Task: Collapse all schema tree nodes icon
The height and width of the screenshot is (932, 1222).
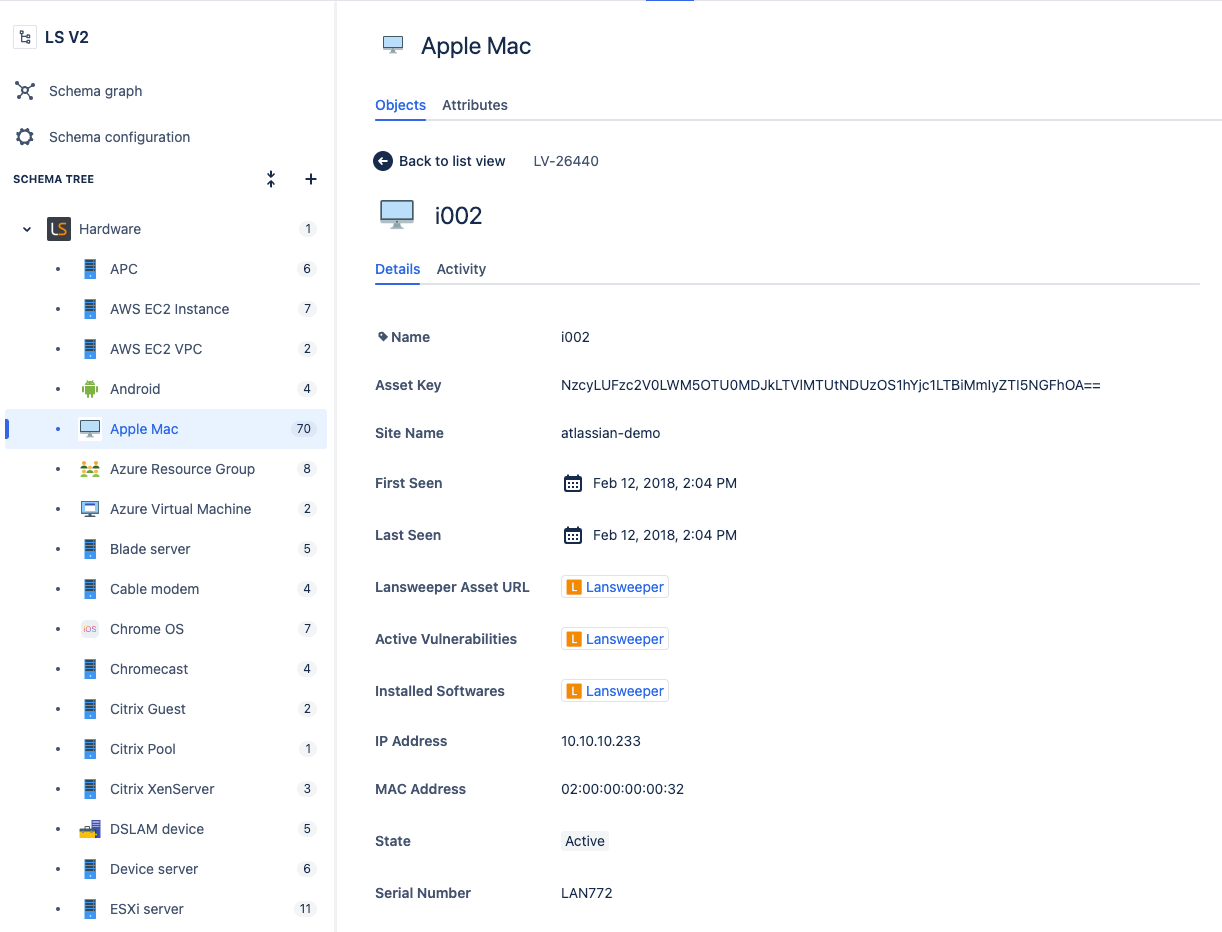Action: 271,179
